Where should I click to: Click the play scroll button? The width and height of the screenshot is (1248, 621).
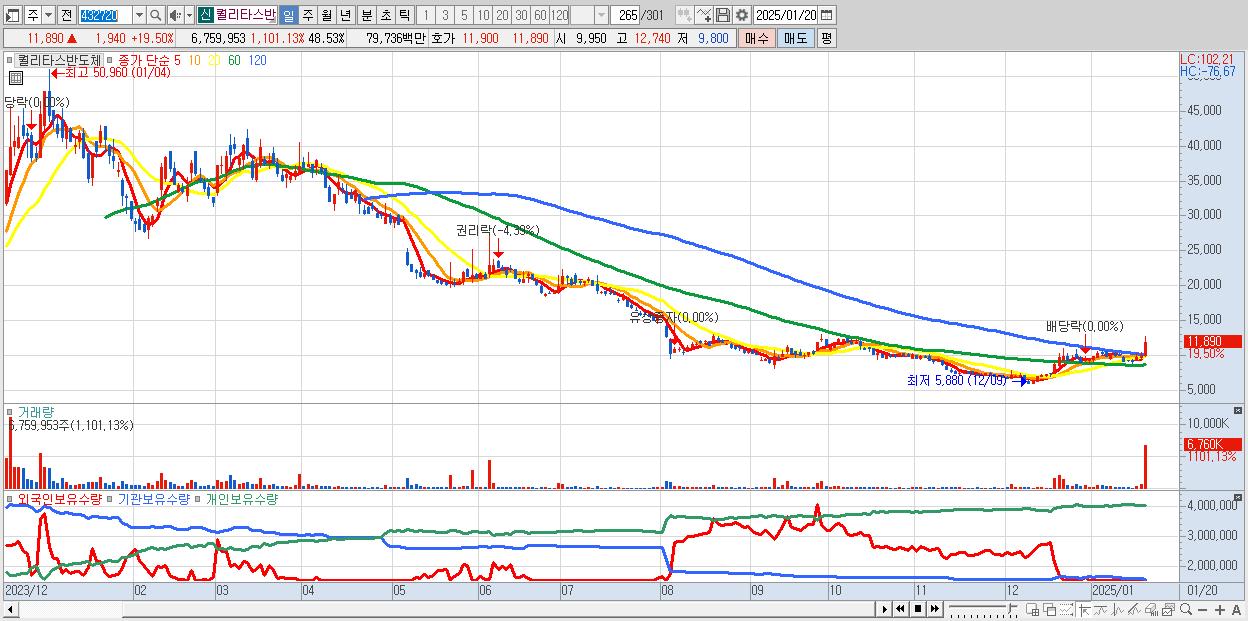(x=885, y=609)
